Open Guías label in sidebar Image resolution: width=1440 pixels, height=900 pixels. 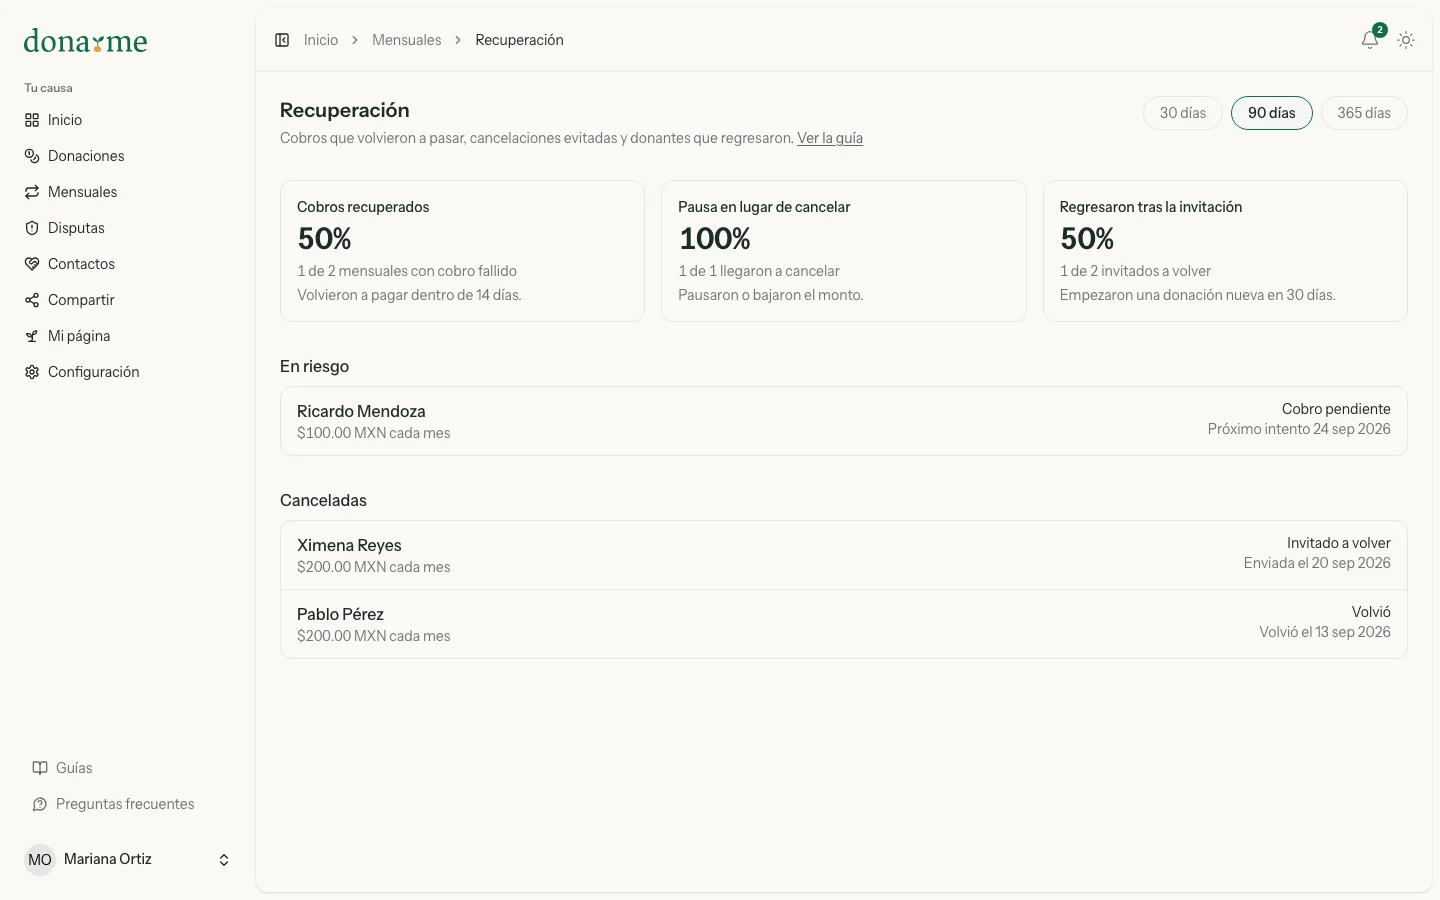tap(74, 768)
